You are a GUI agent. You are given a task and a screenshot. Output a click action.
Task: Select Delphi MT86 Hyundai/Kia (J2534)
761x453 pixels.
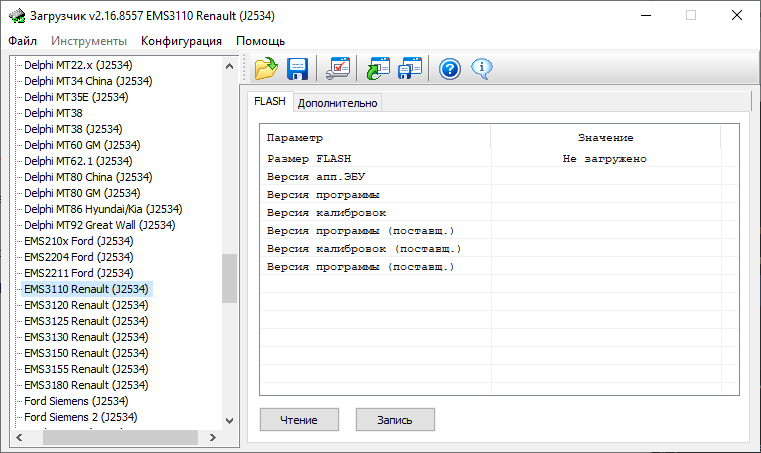click(x=103, y=209)
